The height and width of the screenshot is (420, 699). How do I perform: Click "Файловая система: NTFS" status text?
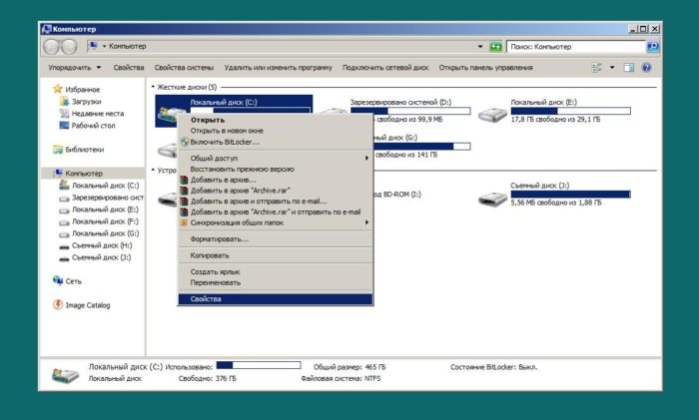tap(341, 379)
